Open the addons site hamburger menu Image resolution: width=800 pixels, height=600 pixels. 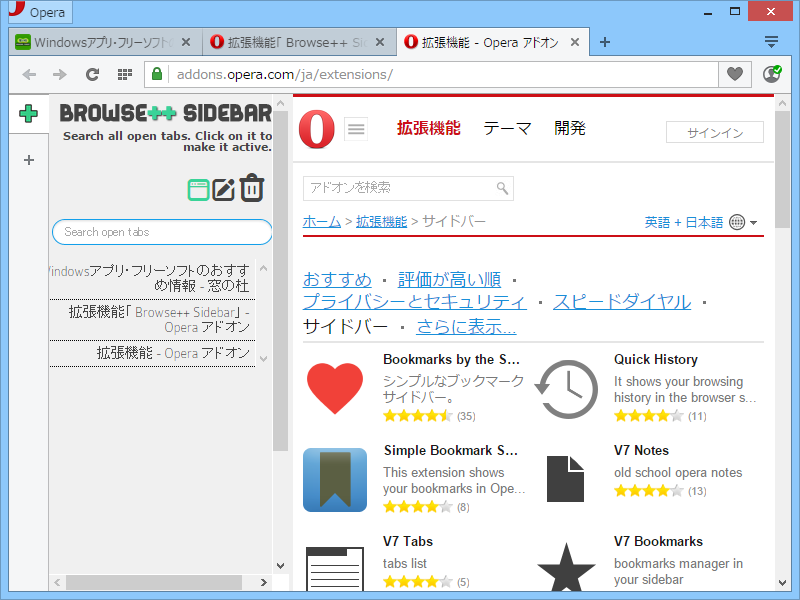[356, 128]
